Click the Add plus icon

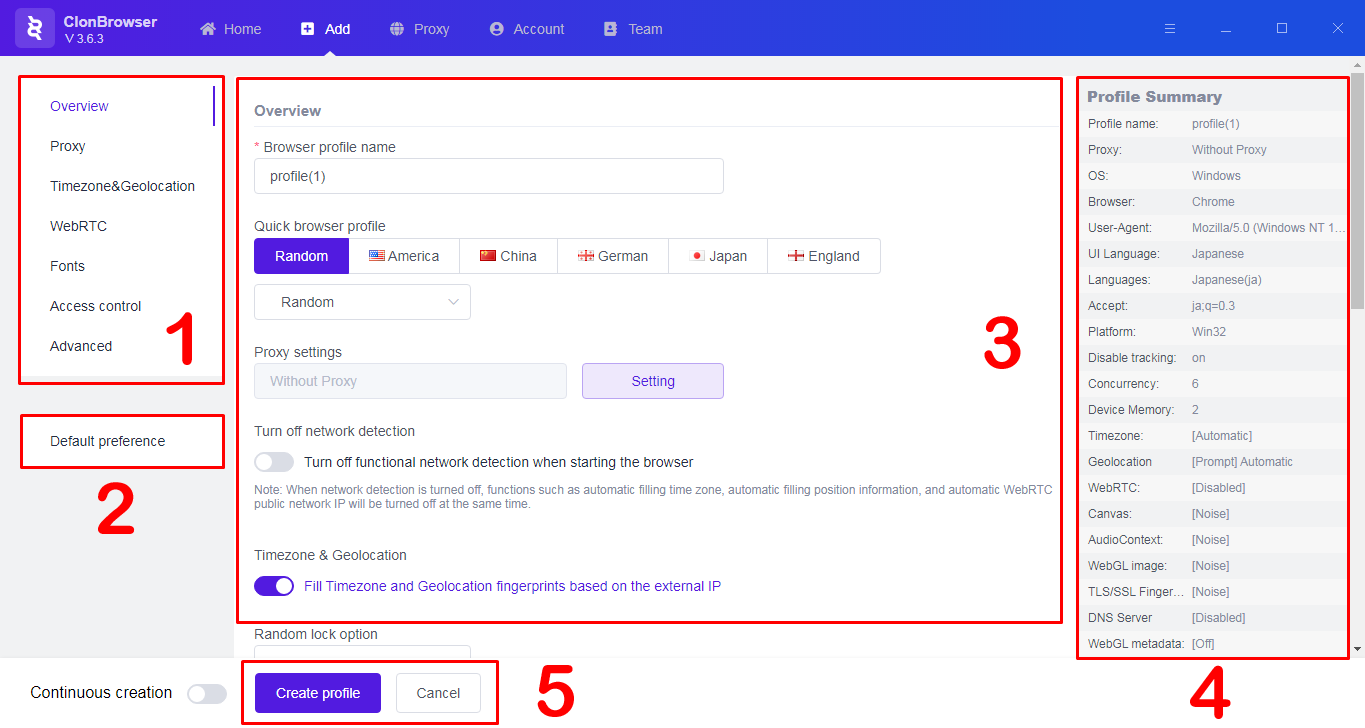pos(307,29)
